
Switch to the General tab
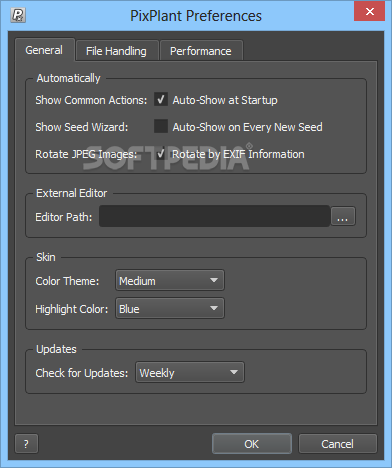point(44,50)
